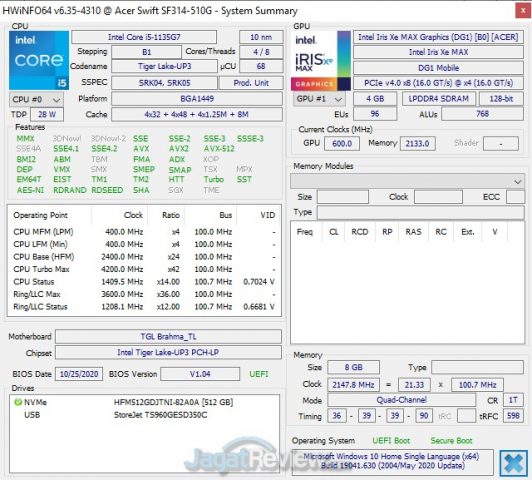Click the BIOS Date 10/25/2020 field
532x480 pixels.
point(79,374)
